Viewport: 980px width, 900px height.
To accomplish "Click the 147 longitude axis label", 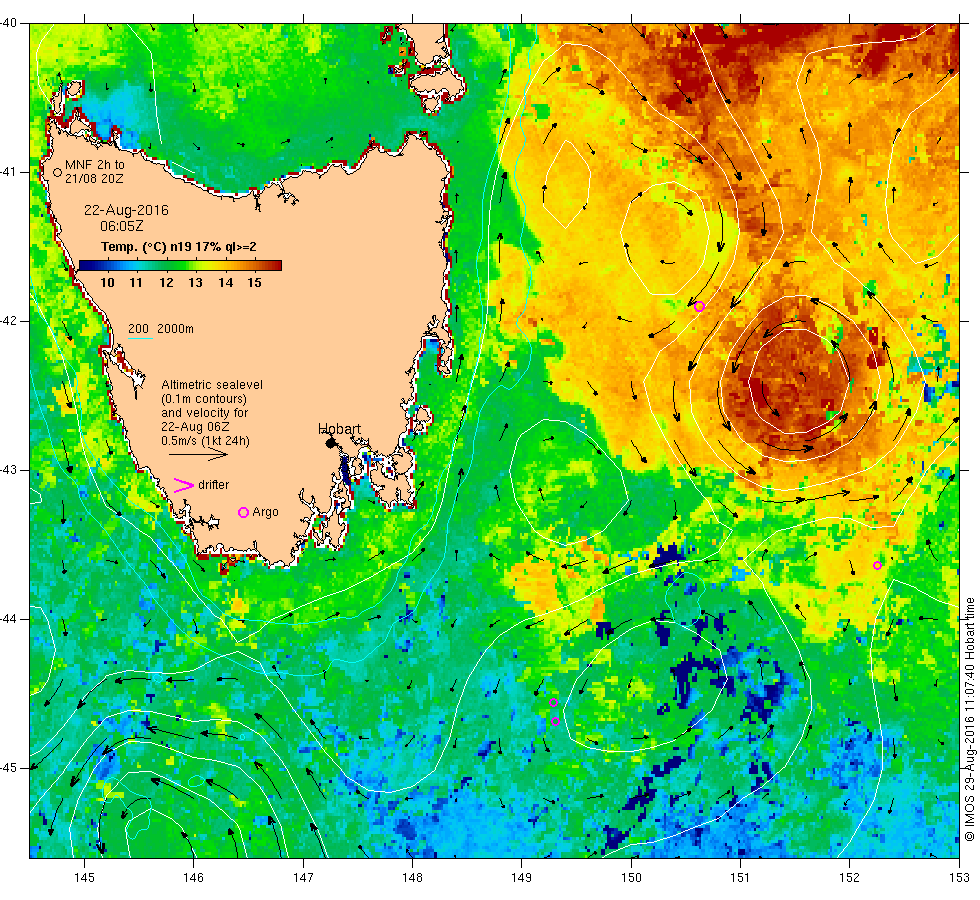I will 303,878.
